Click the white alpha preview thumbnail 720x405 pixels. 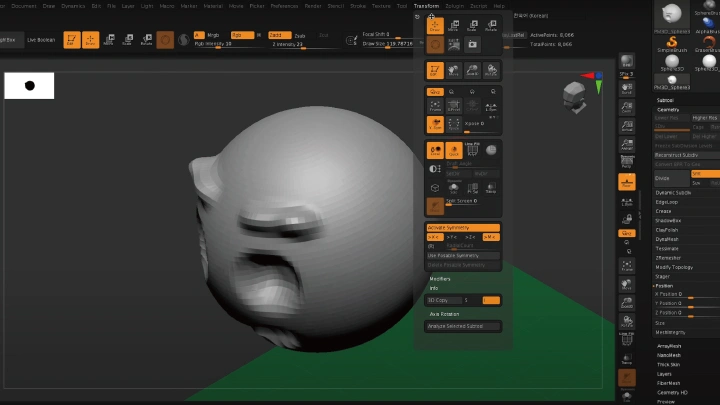[29, 85]
